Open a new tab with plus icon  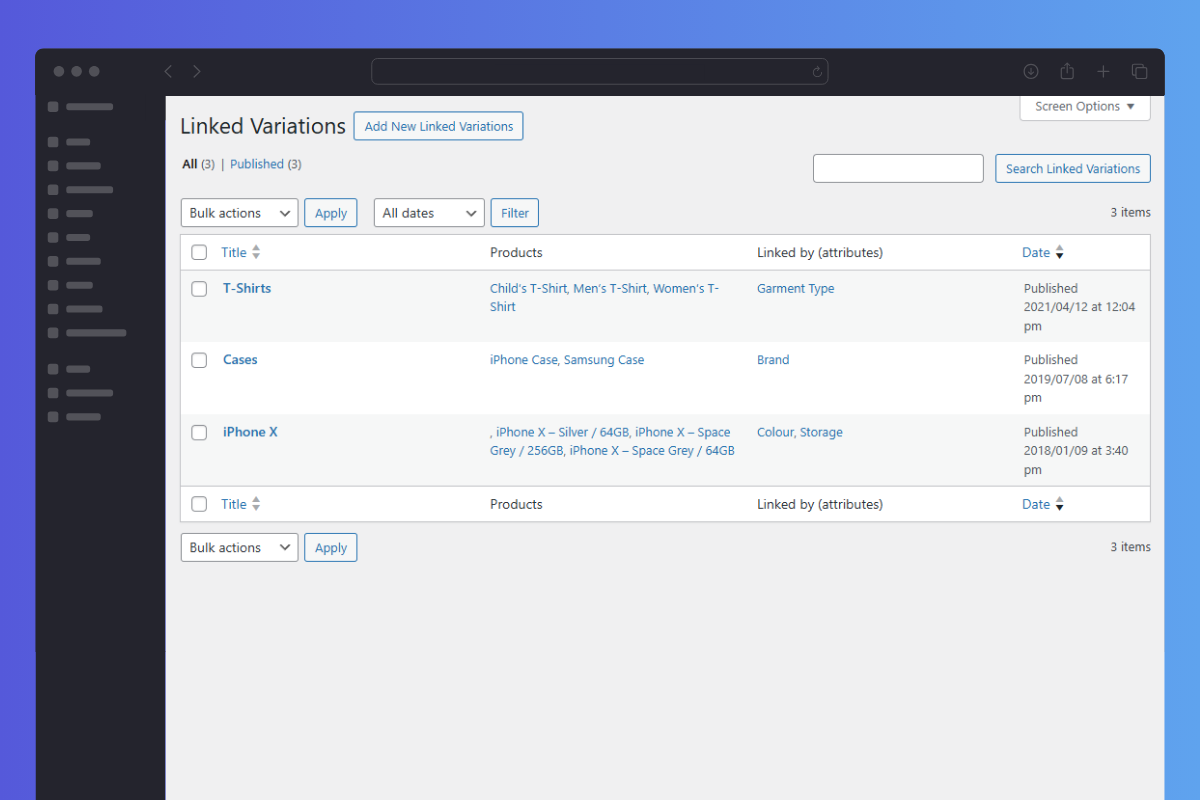(1103, 71)
